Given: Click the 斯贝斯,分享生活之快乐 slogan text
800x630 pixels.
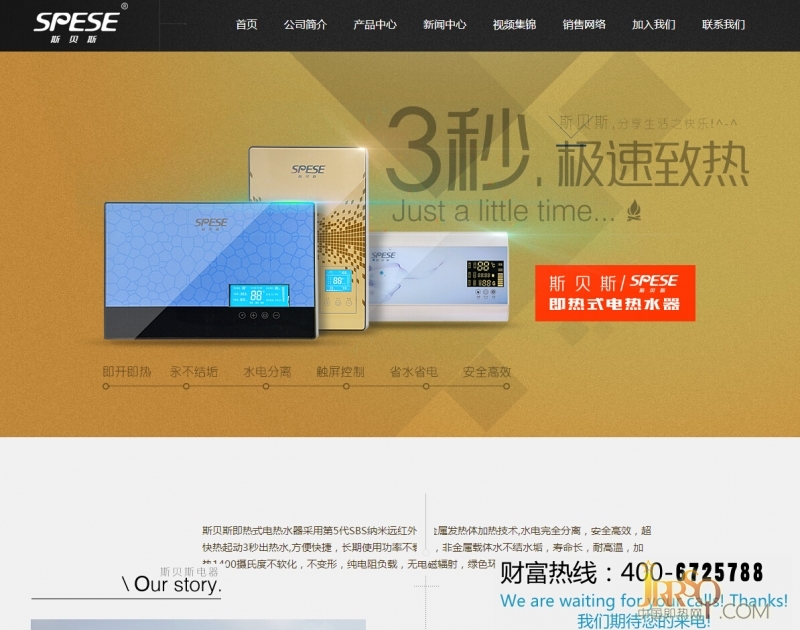Looking at the screenshot, I should pyautogui.click(x=648, y=123).
